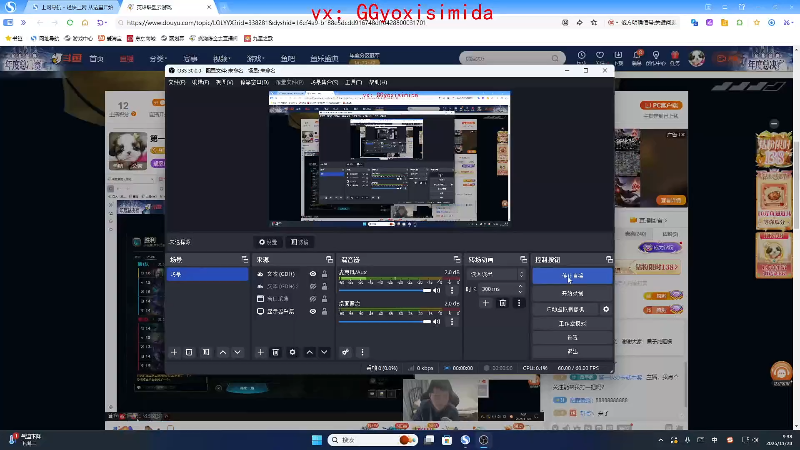Viewport: 800px width, 450px height.
Task: Show the window capture source via eye icon
Action: click(313, 298)
